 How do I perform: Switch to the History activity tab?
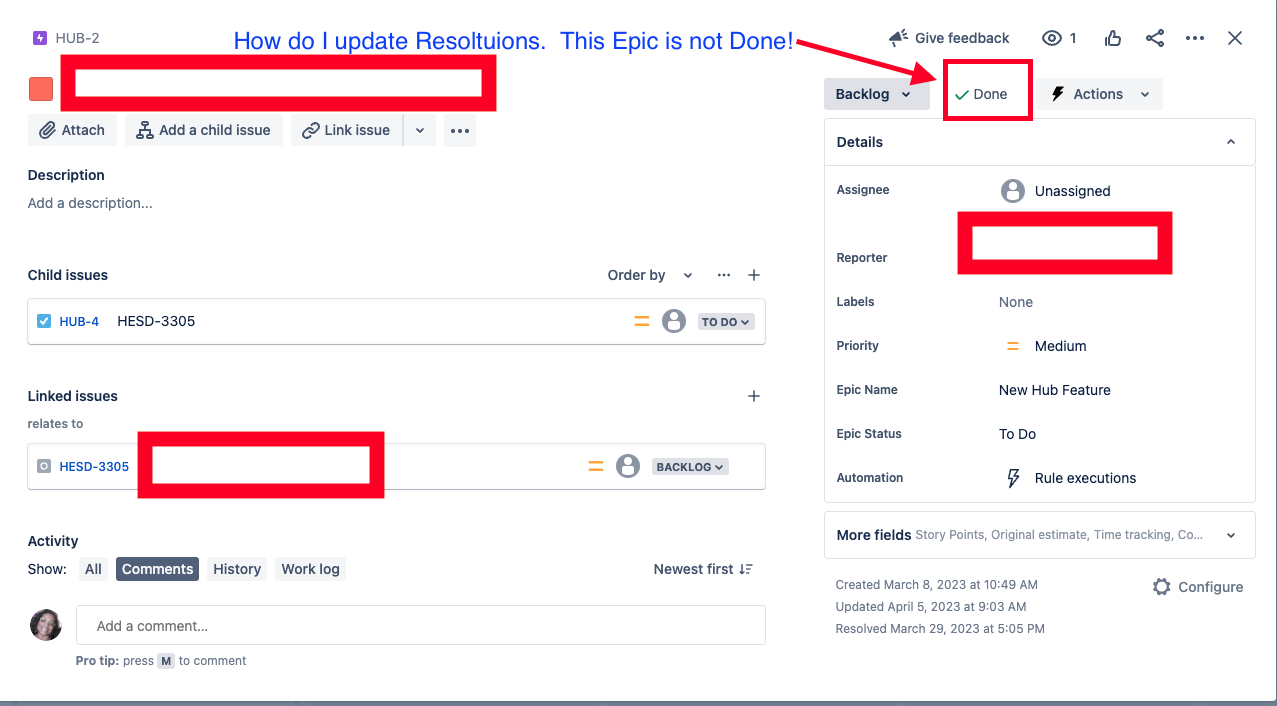pyautogui.click(x=237, y=569)
